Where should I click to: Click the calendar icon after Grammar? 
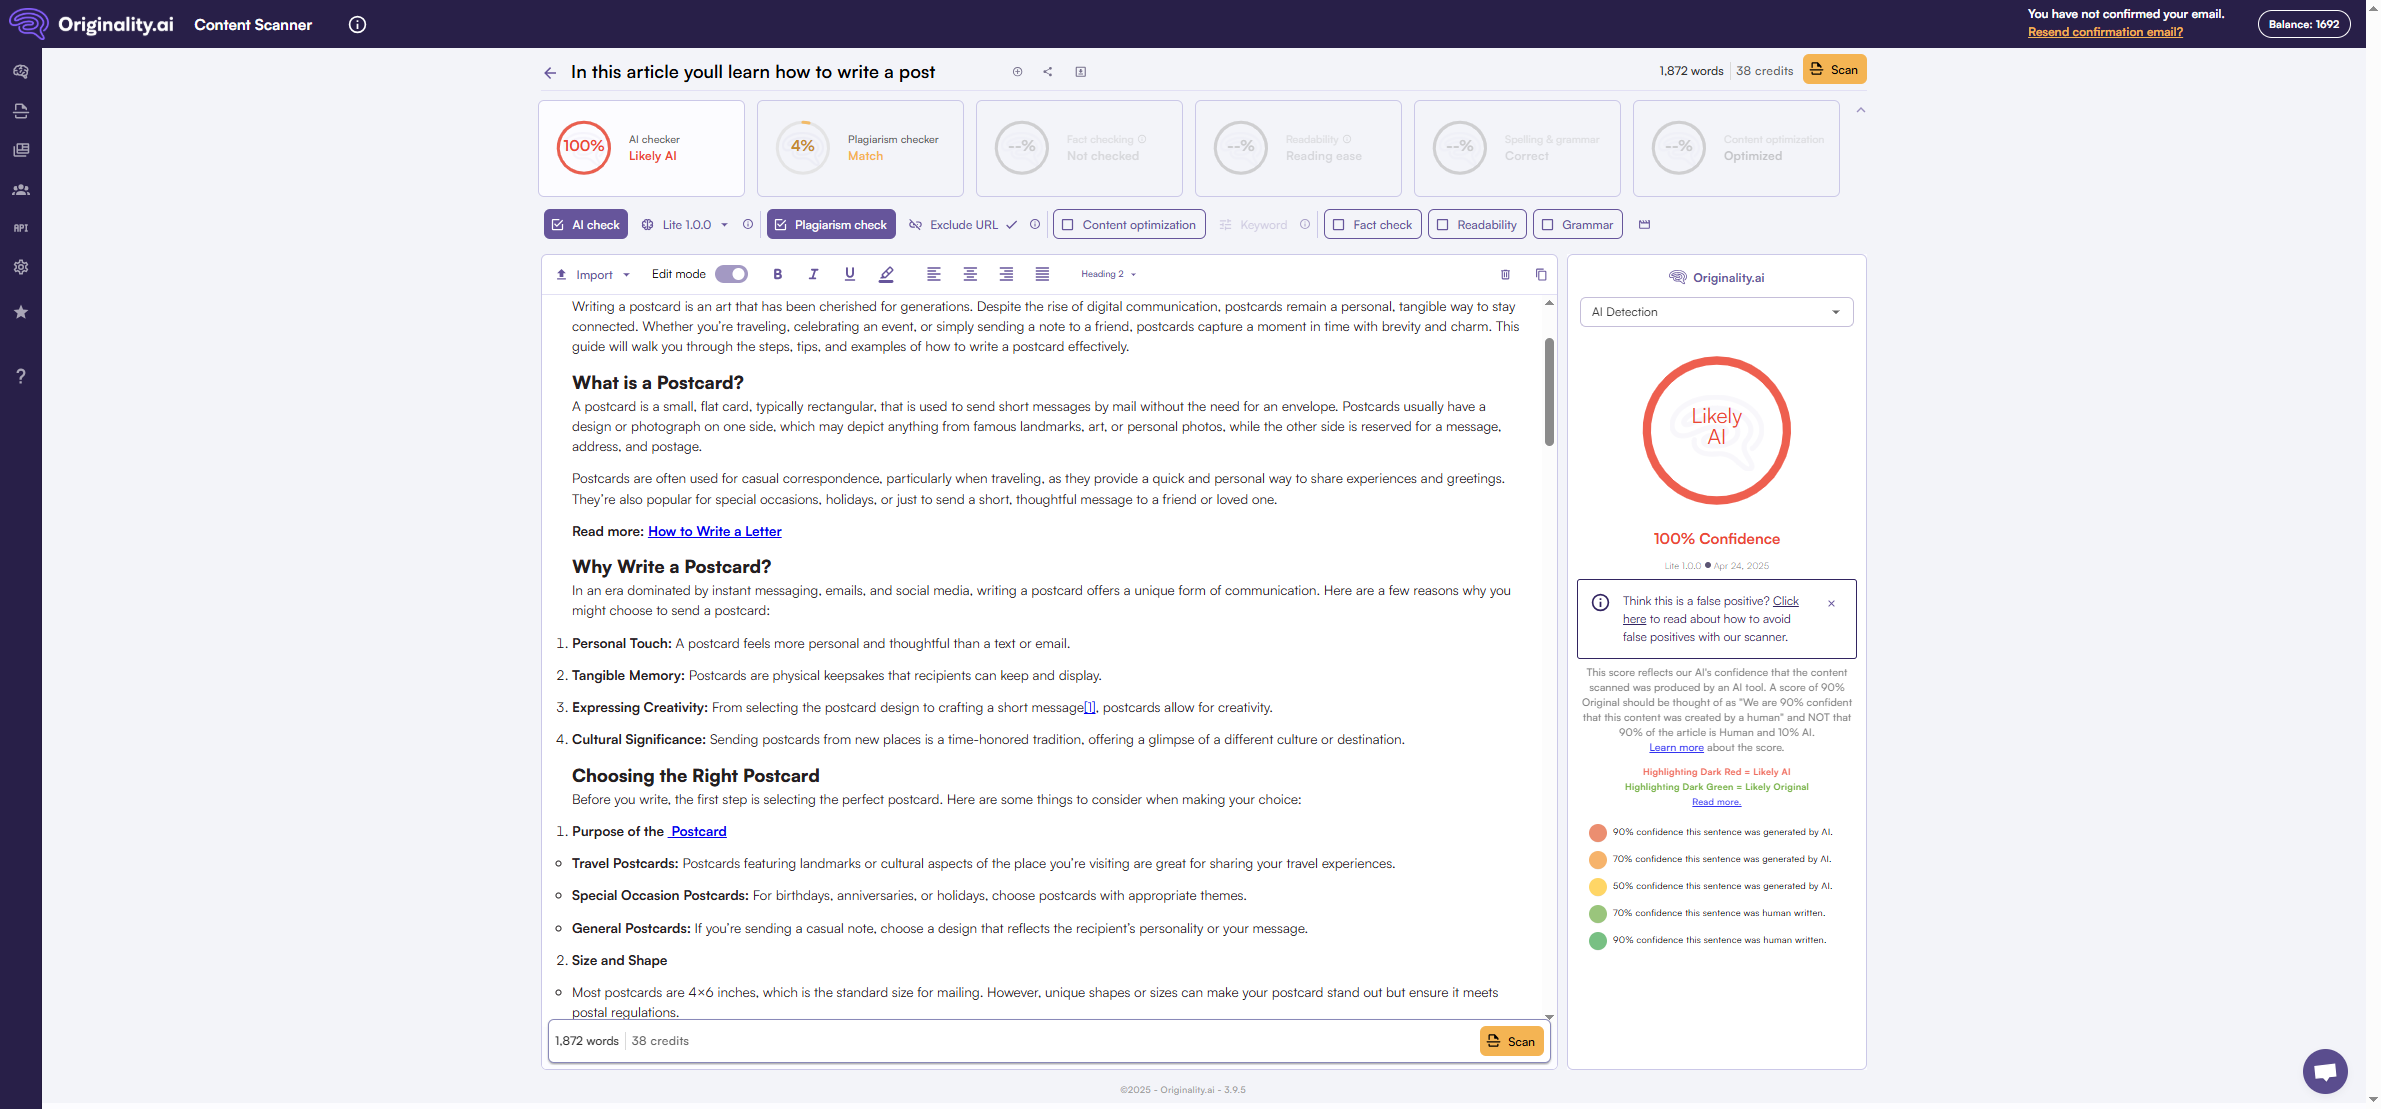(1645, 225)
